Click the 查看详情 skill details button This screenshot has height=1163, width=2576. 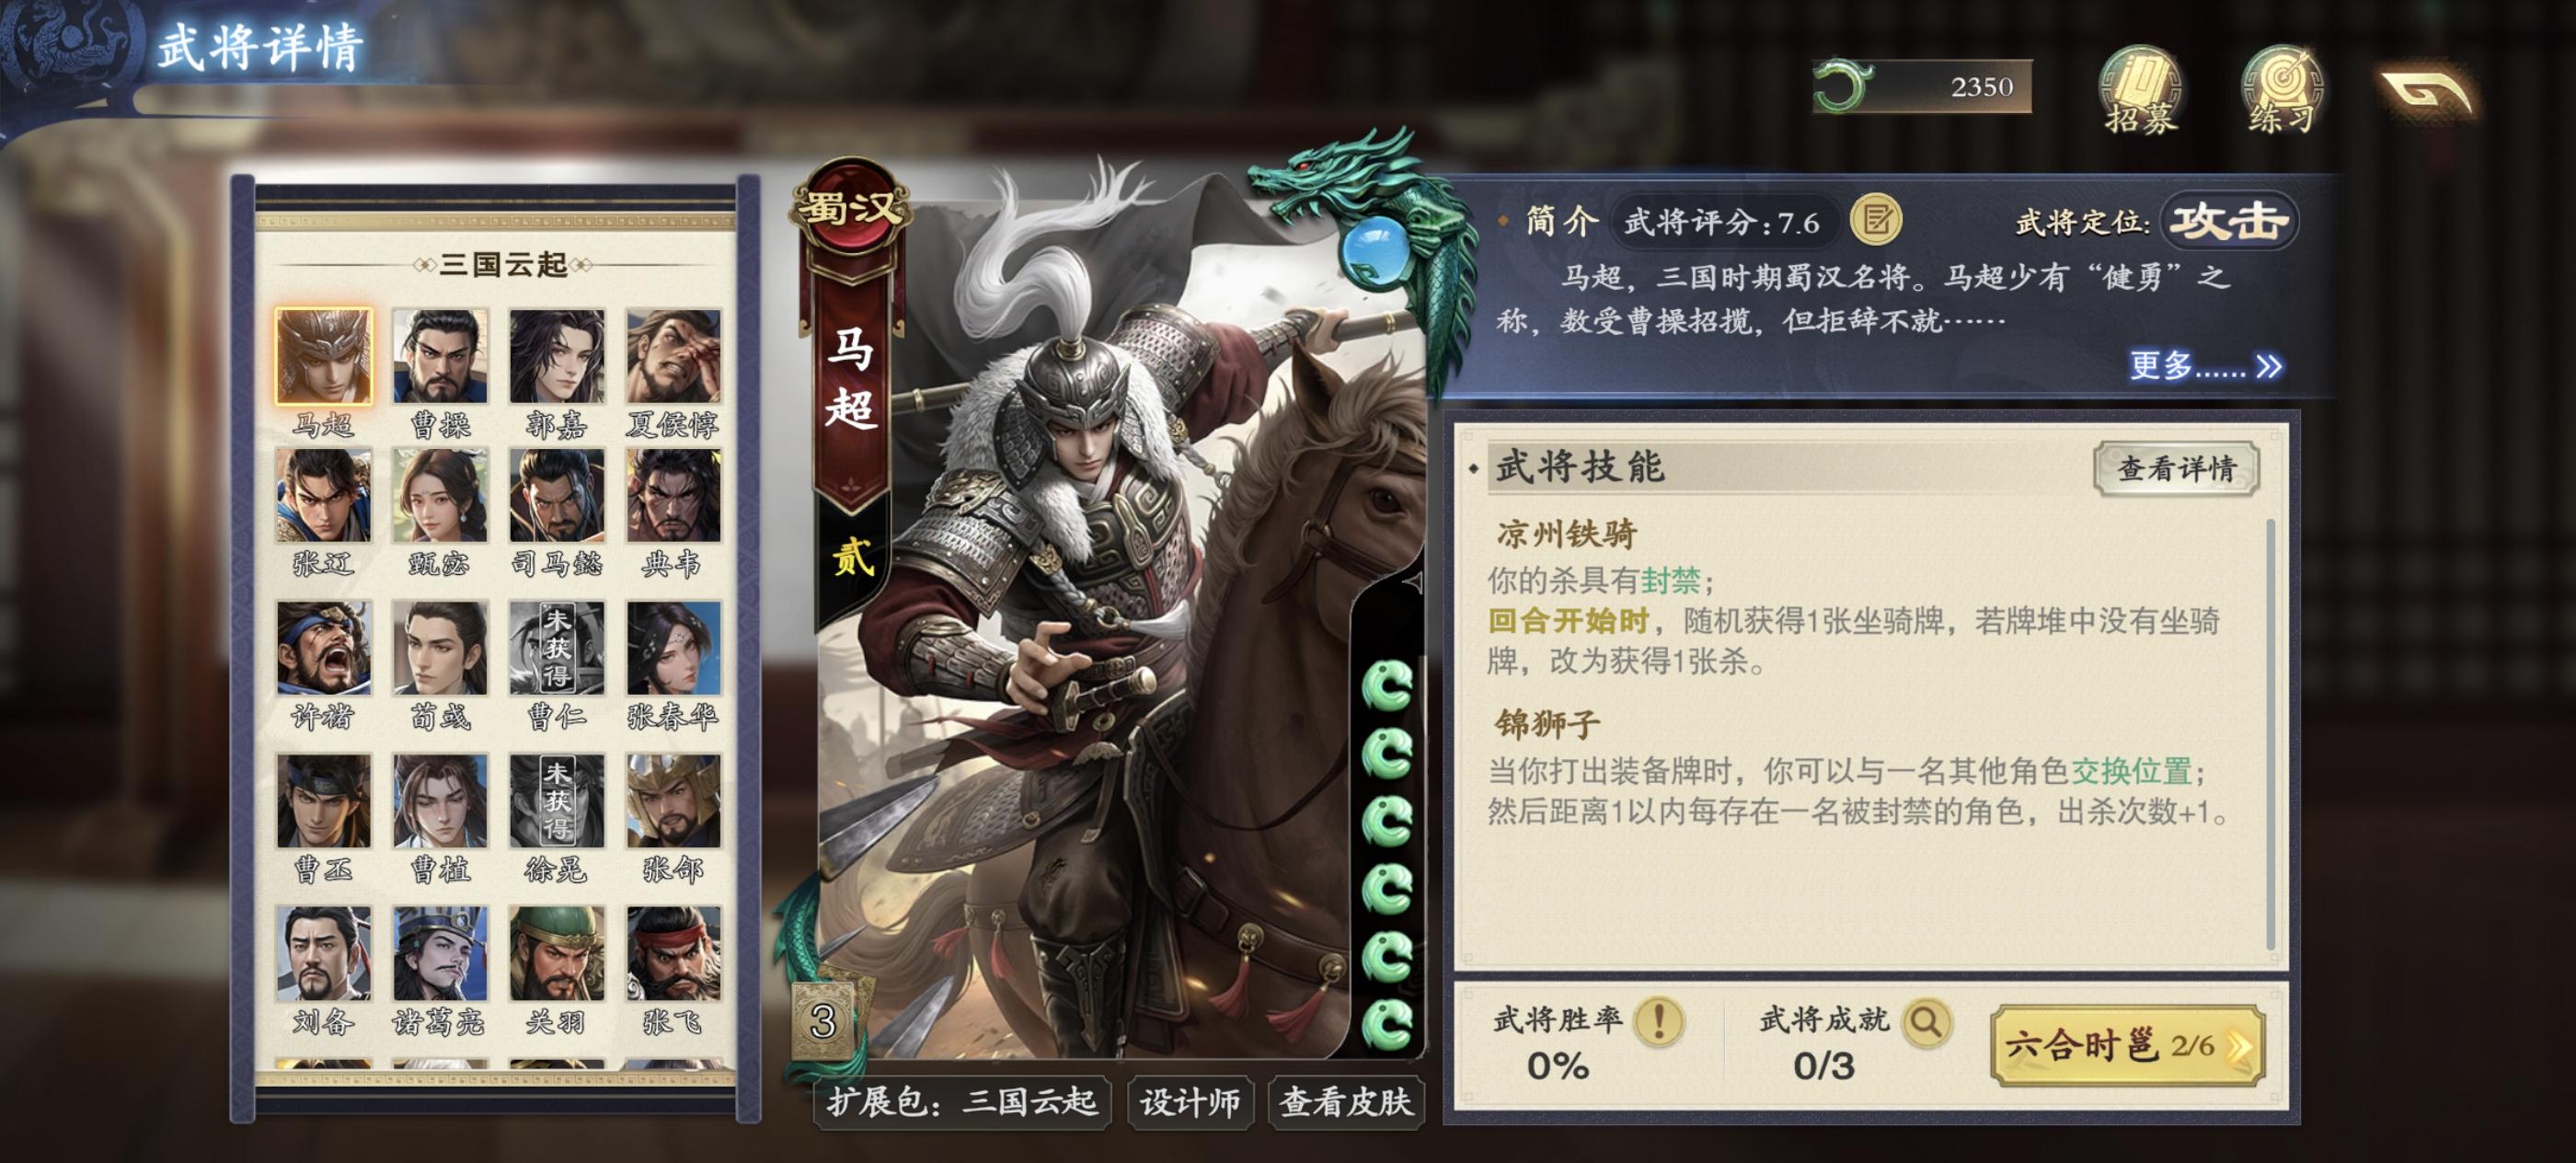(2176, 467)
